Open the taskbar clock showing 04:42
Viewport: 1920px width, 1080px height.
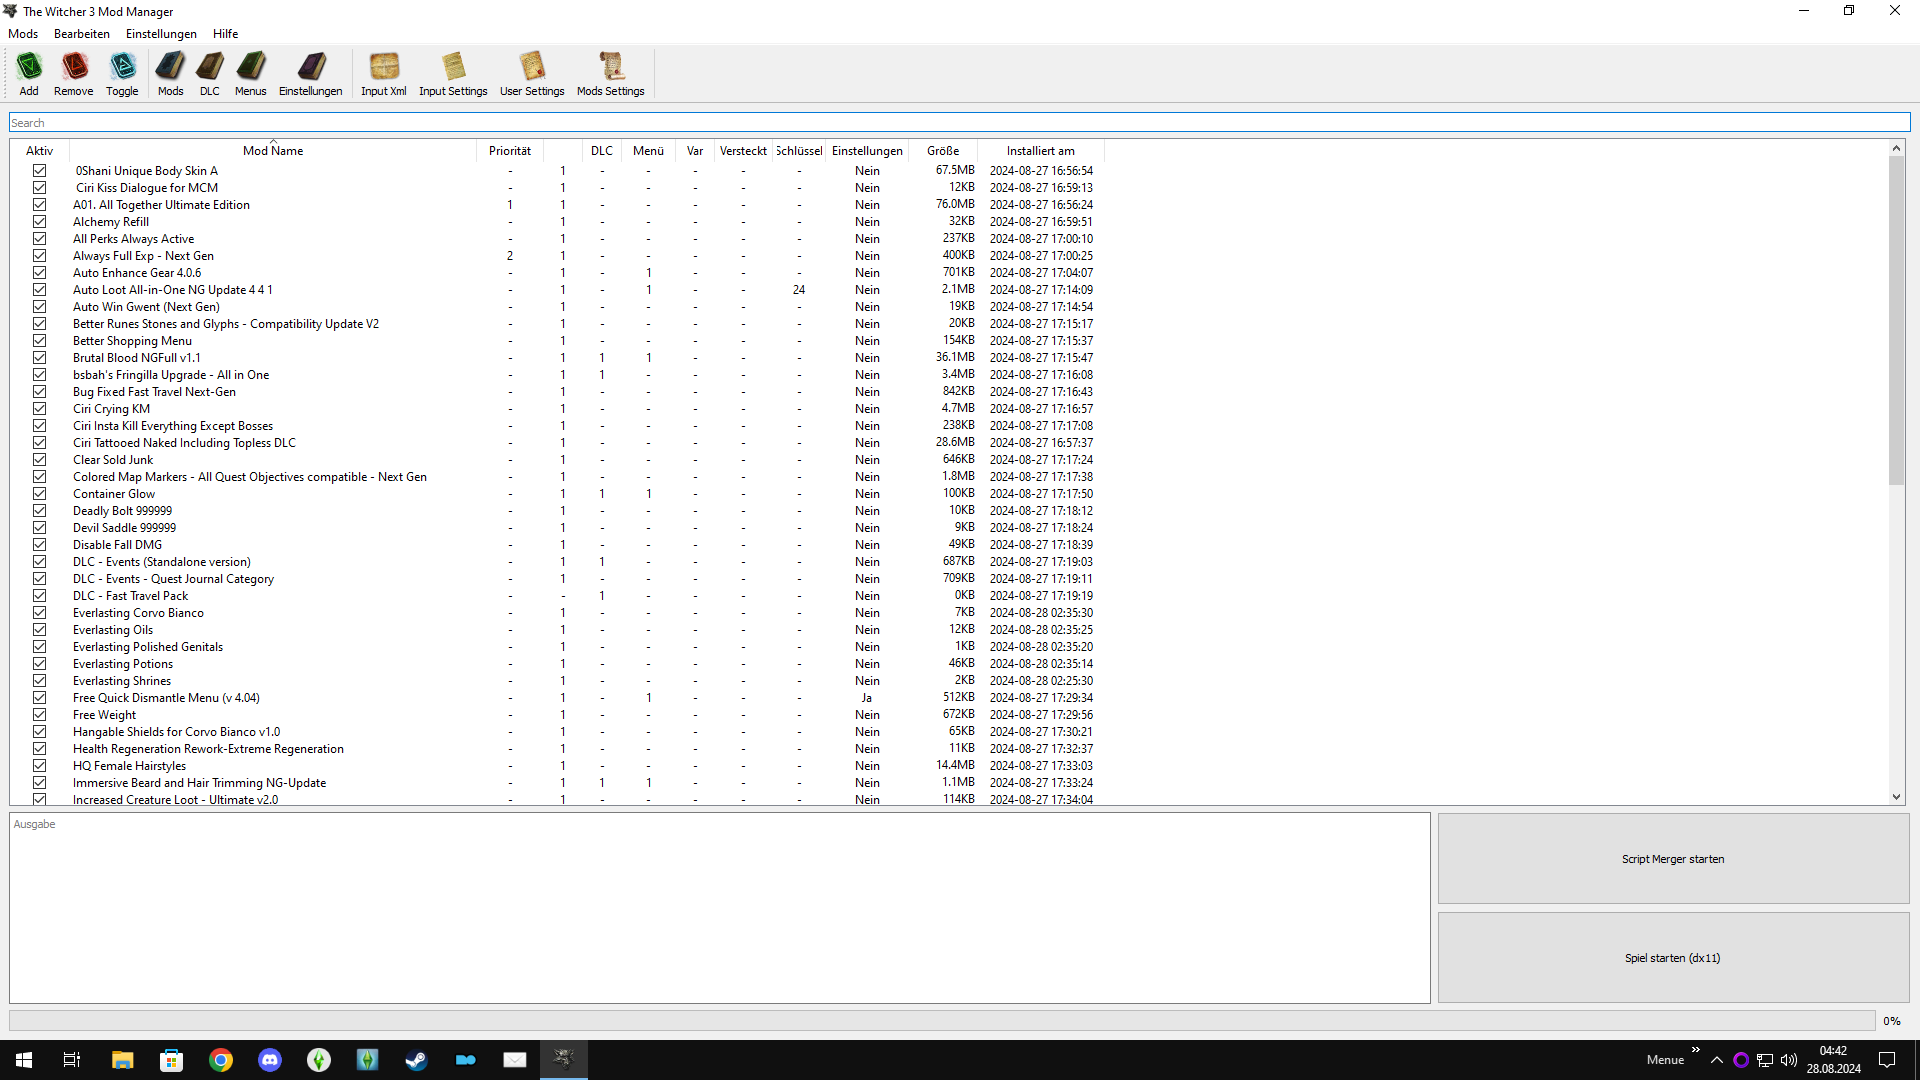(1833, 1060)
